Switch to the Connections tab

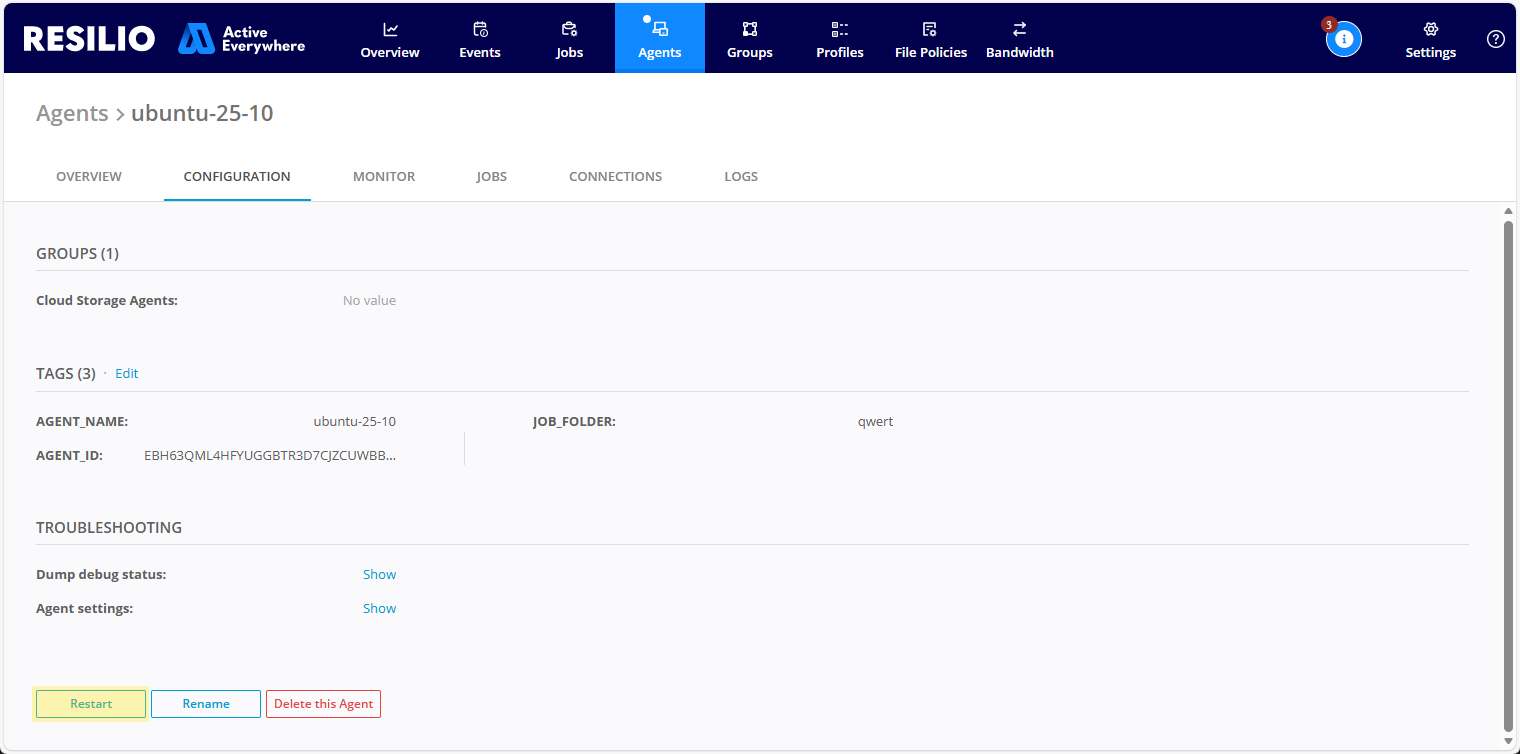coord(615,177)
